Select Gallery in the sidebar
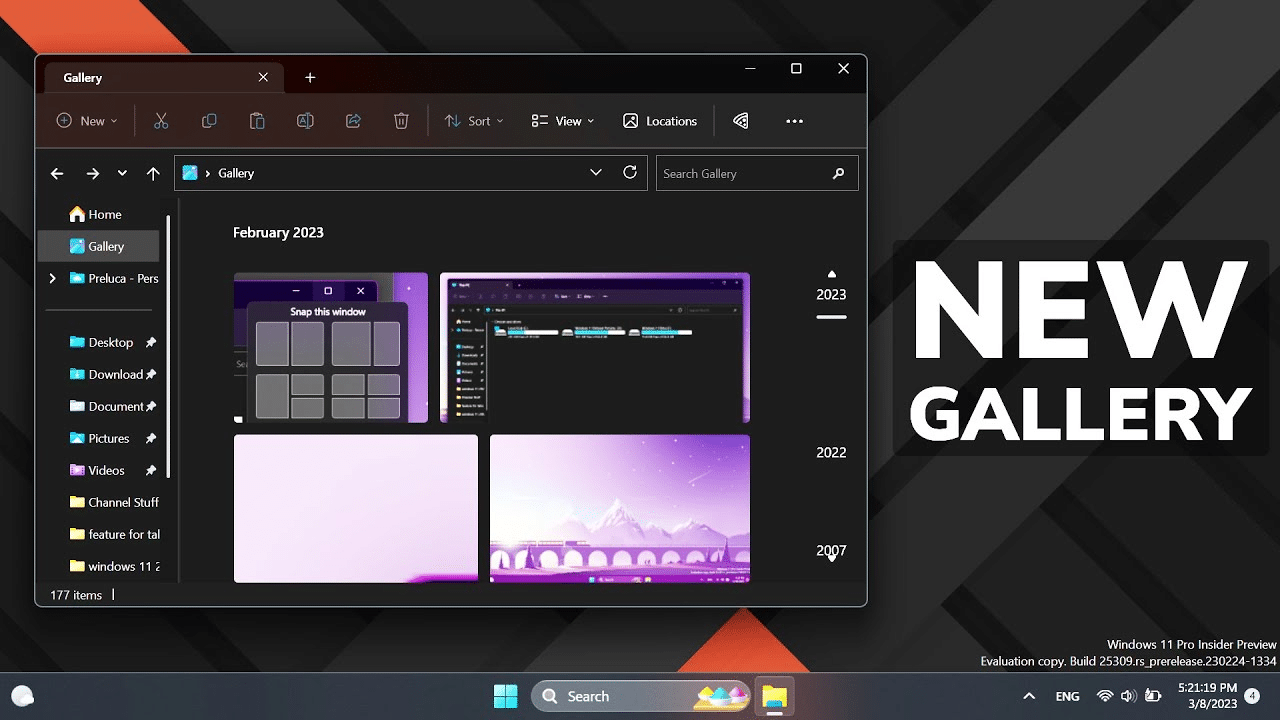 (x=98, y=246)
